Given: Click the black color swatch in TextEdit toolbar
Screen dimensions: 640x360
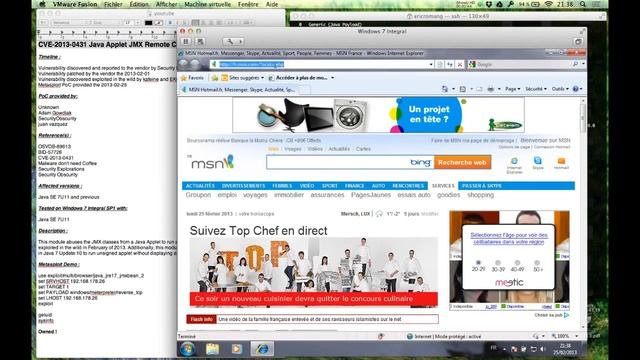Looking at the screenshot, I should [149, 23].
